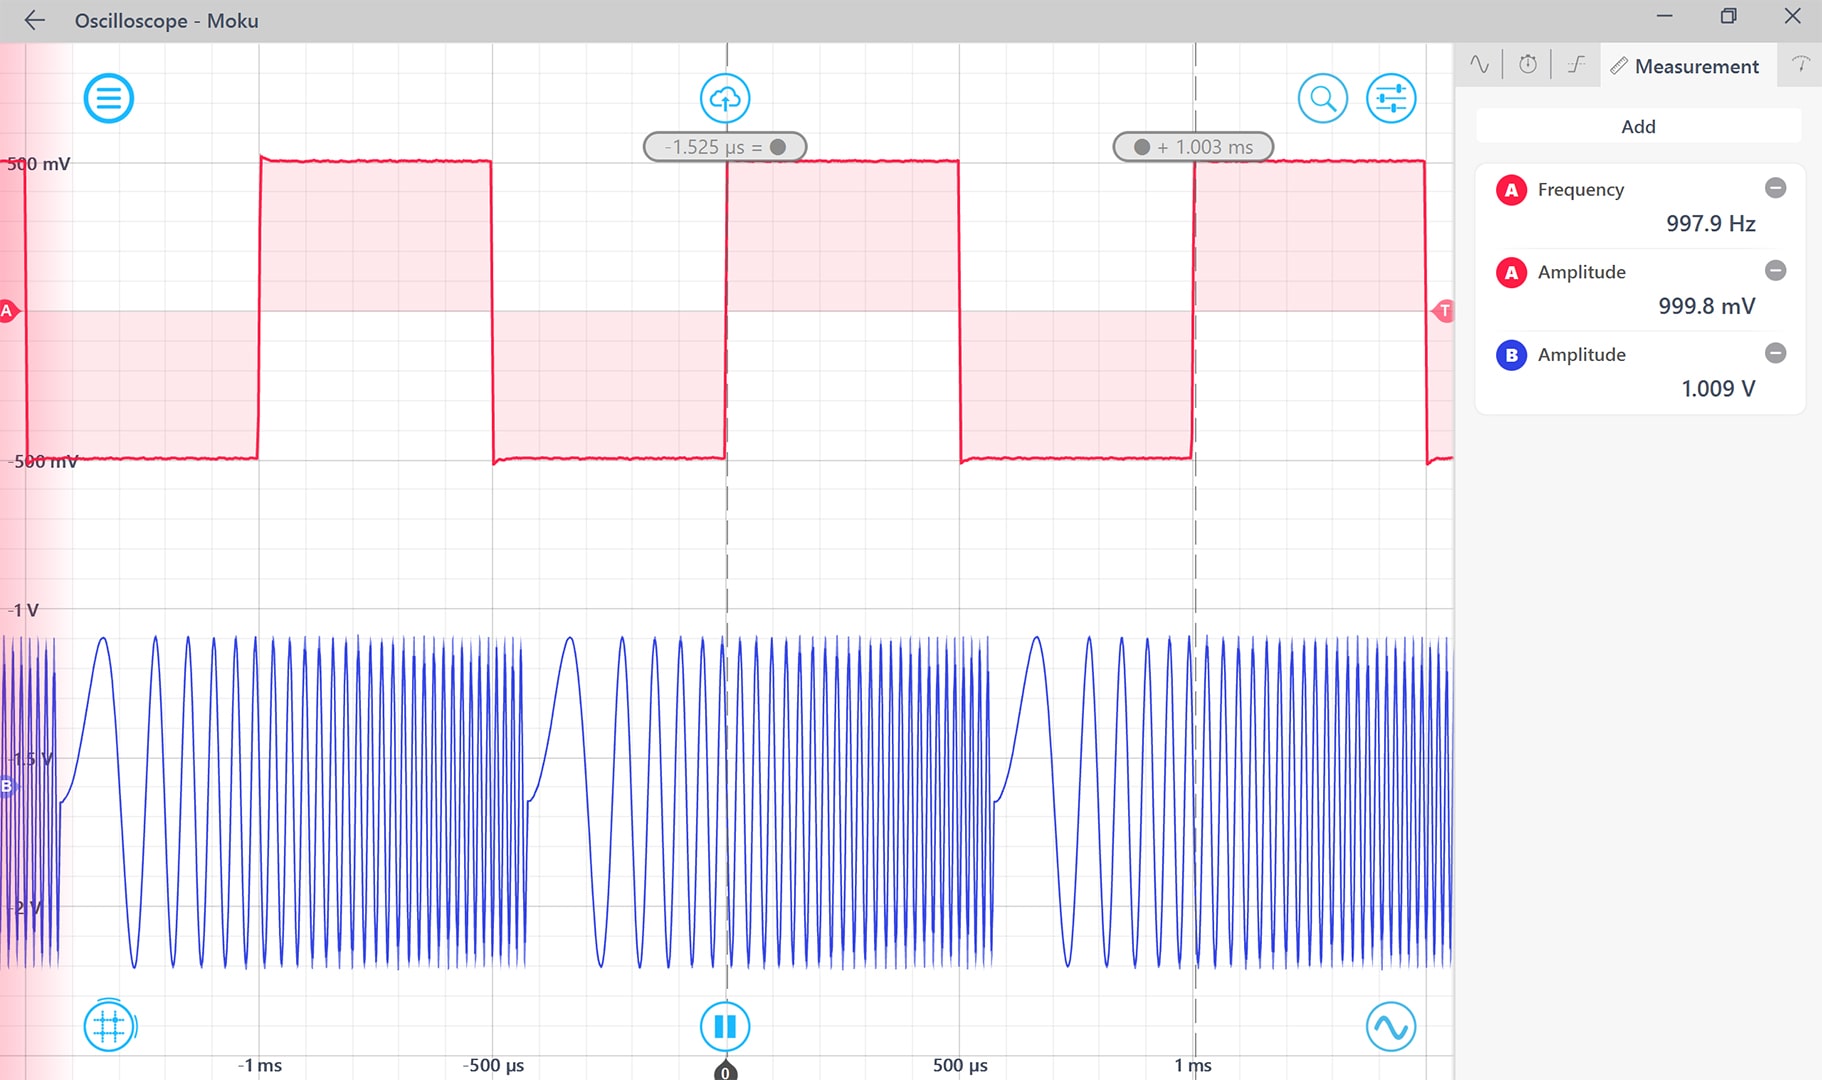Open the waveform generator icon bottom right
Viewport: 1822px width, 1080px height.
point(1391,1025)
